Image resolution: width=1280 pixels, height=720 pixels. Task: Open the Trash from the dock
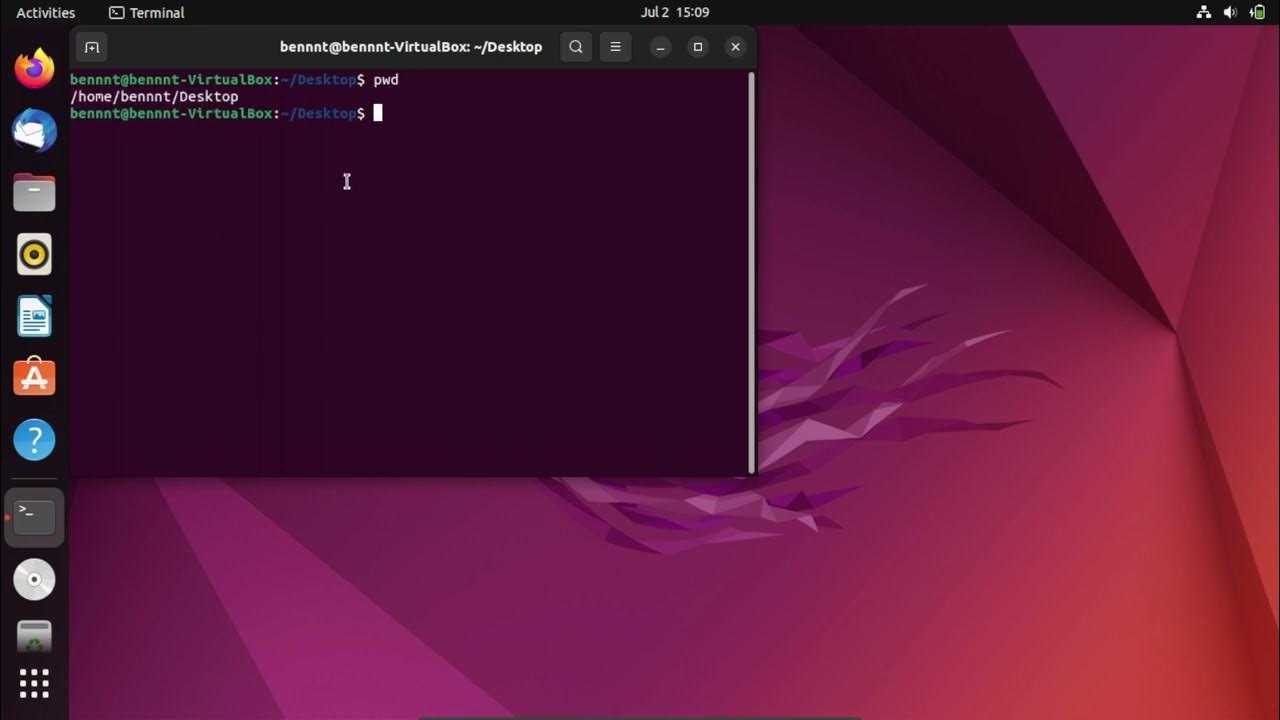point(34,636)
